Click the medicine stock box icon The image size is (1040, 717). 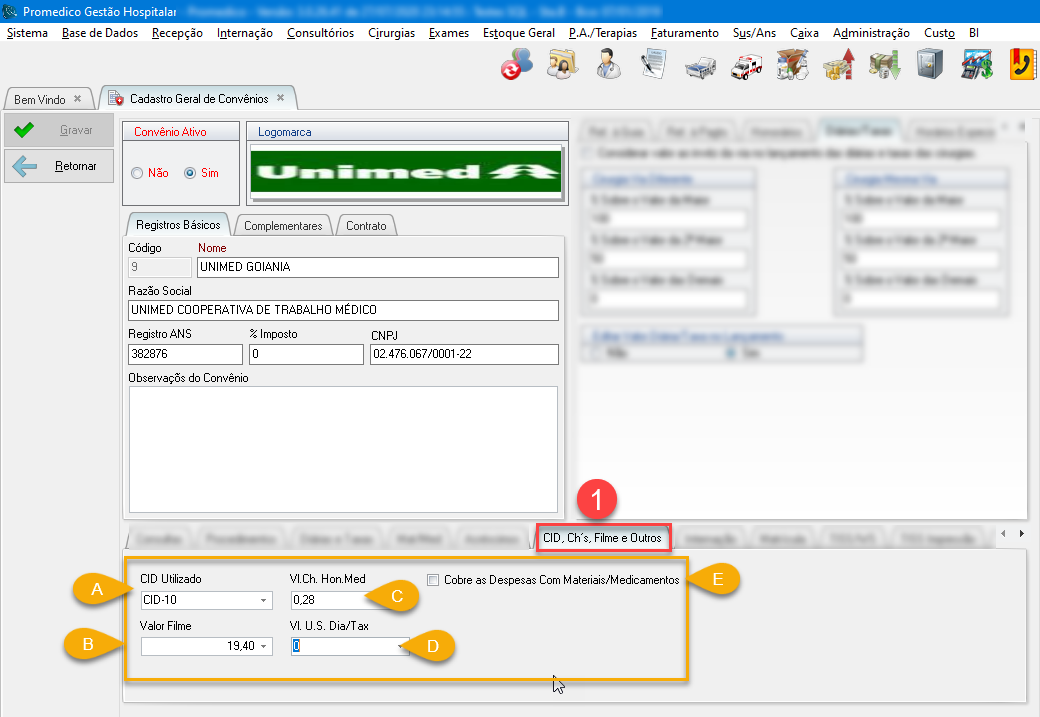point(792,65)
